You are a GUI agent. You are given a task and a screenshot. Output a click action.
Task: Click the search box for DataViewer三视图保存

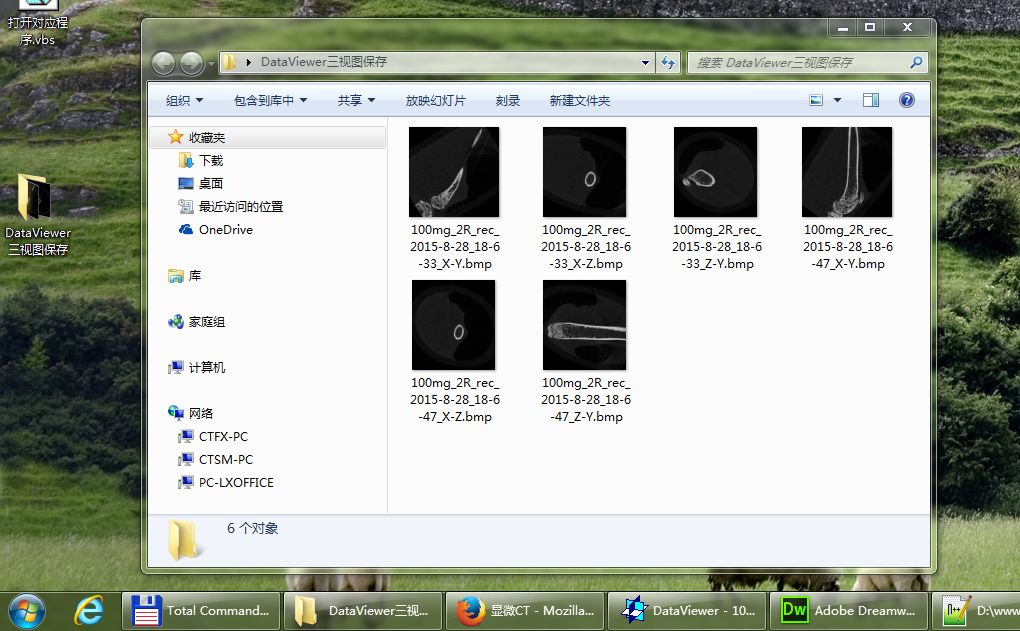(x=807, y=62)
